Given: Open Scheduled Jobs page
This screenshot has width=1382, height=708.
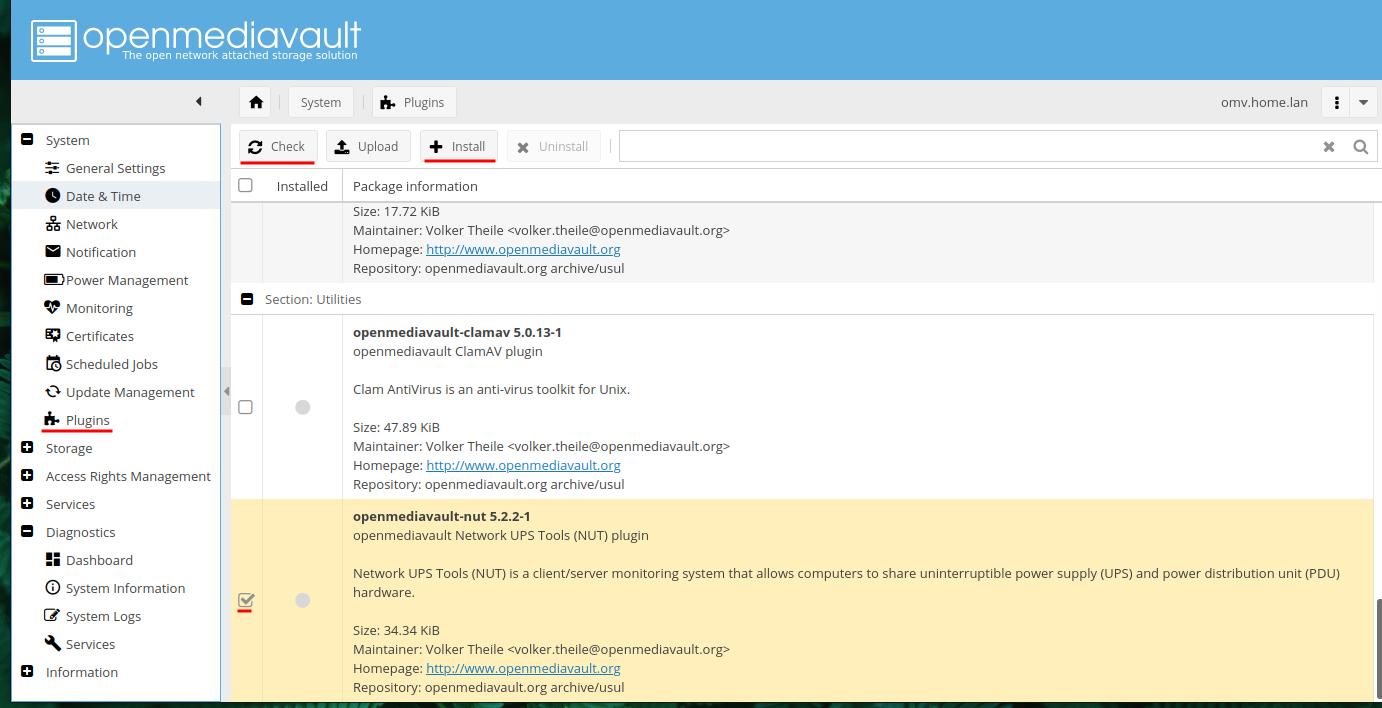Looking at the screenshot, I should [x=112, y=364].
